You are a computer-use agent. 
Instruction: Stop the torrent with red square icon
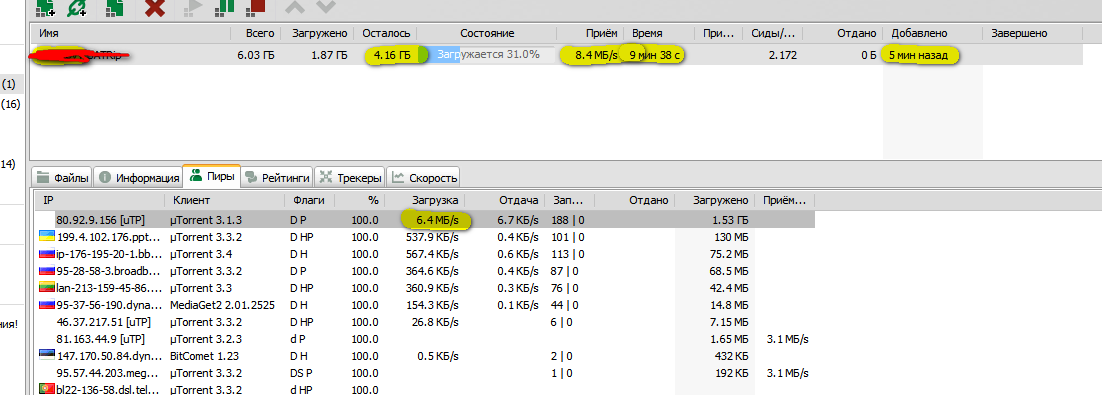click(x=256, y=7)
